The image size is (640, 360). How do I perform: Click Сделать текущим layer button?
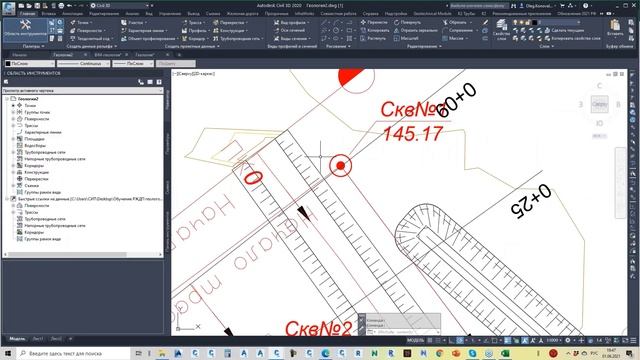tap(564, 30)
